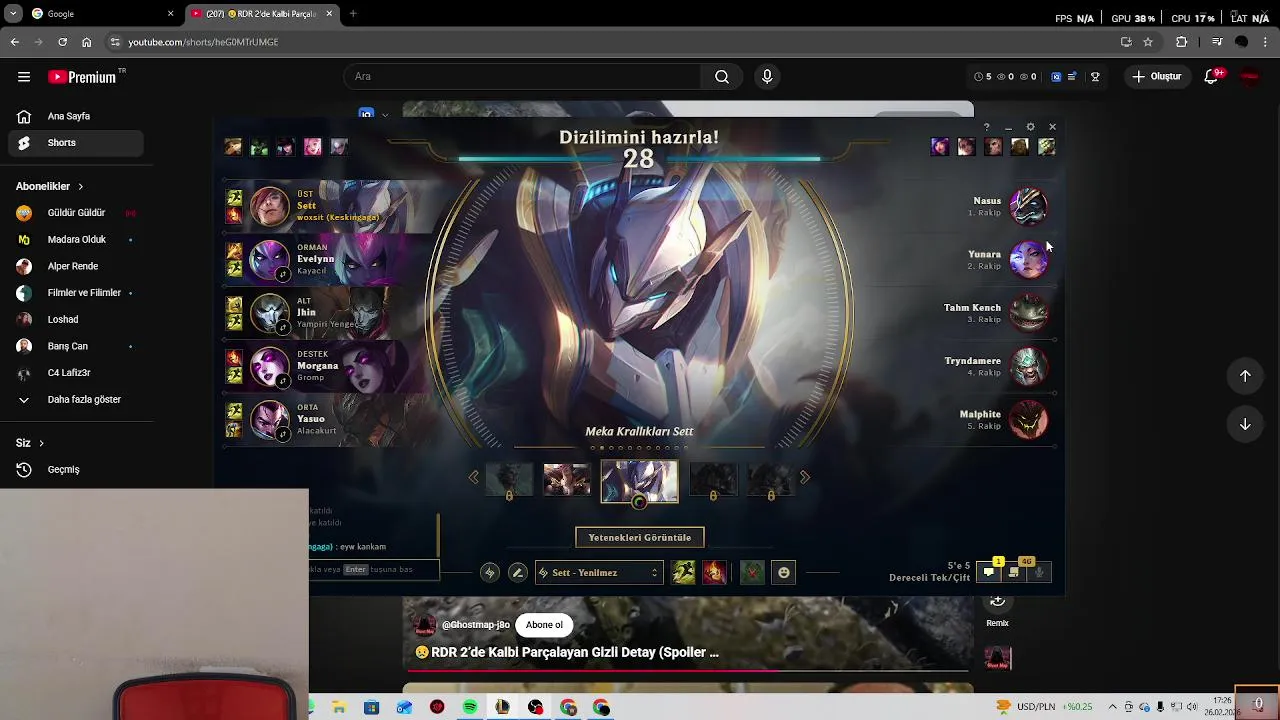
Task: Click the YouTube Ara search field
Action: tap(524, 77)
